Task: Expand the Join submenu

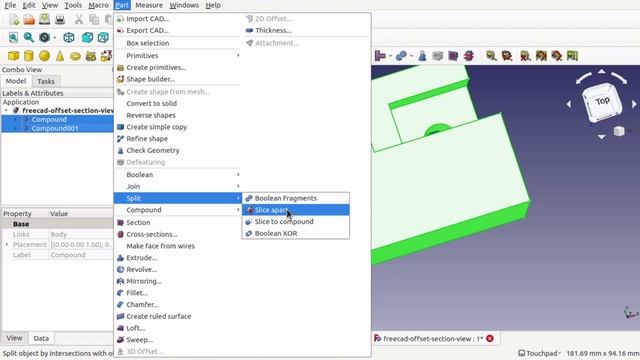Action: 178,187
